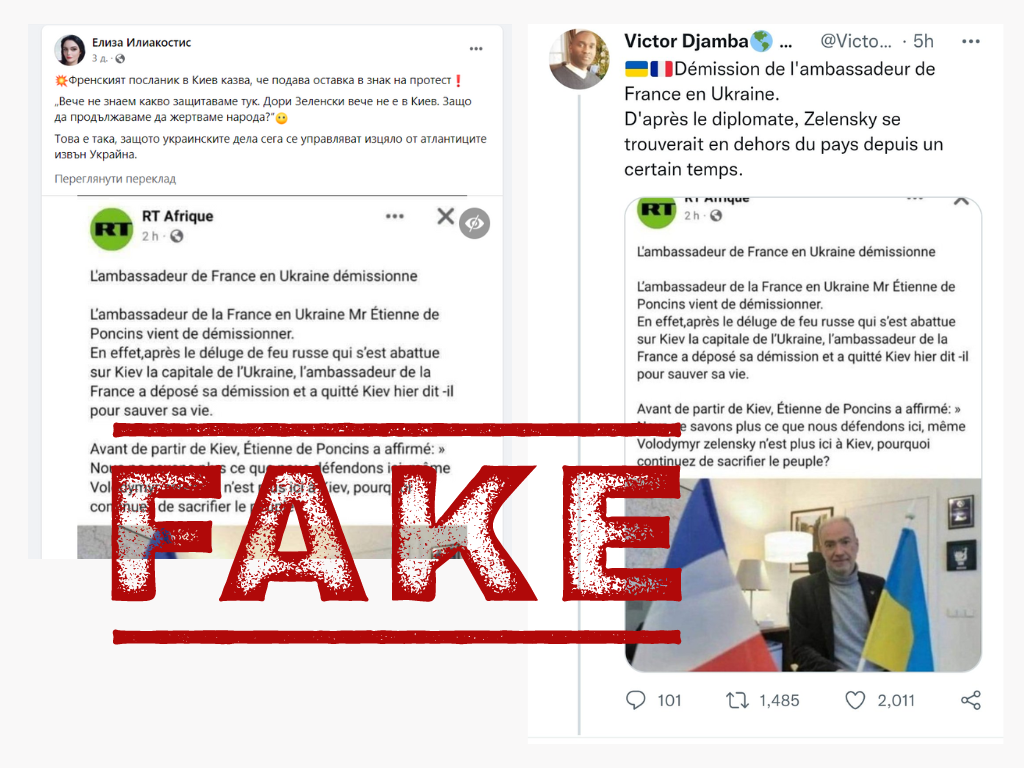Like the tweet via heart icon
Viewport: 1024px width, 768px height.
[x=855, y=700]
